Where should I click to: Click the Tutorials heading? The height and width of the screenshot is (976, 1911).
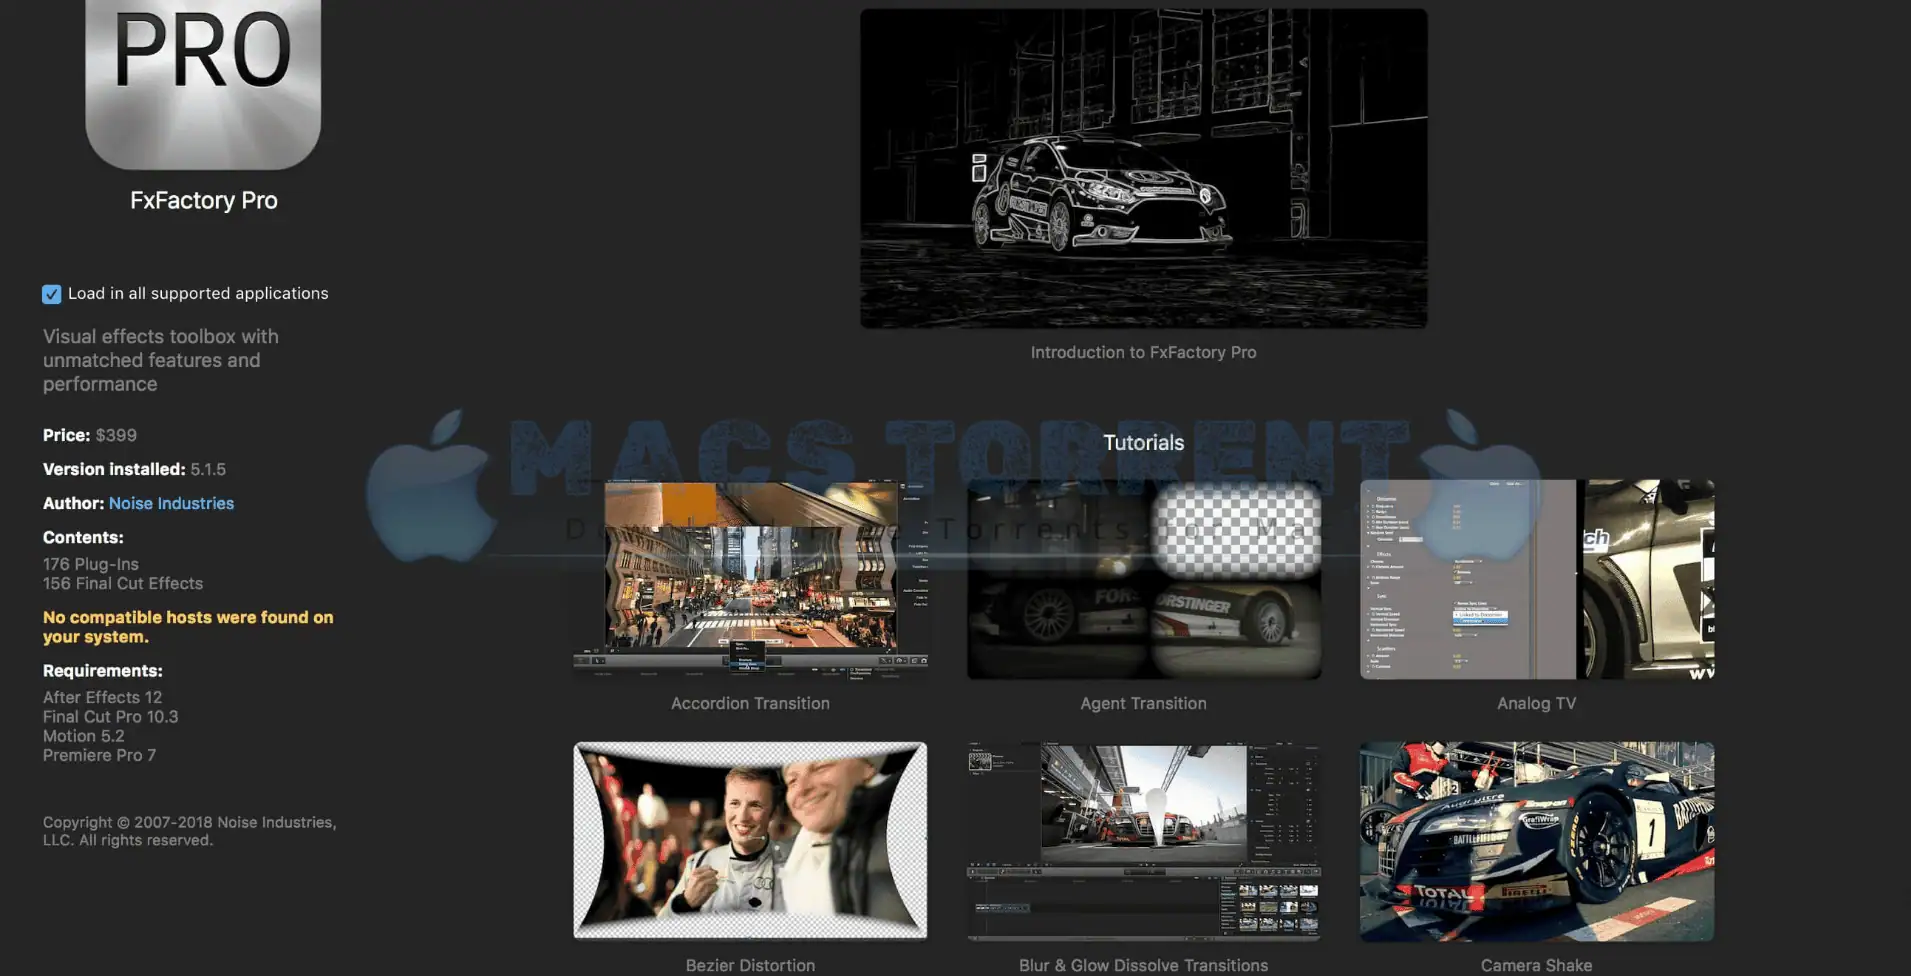coord(1143,443)
